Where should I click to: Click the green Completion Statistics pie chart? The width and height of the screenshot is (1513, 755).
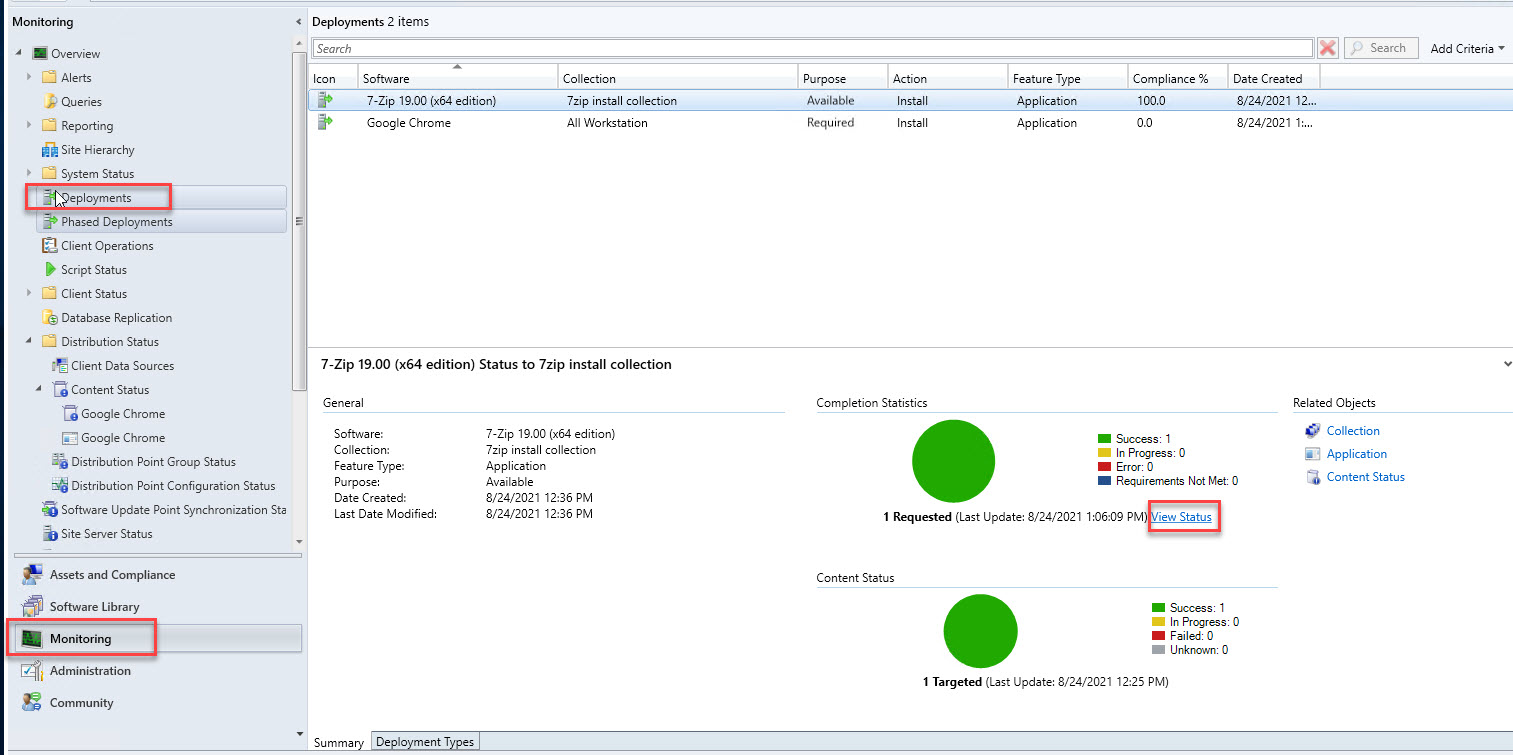953,461
